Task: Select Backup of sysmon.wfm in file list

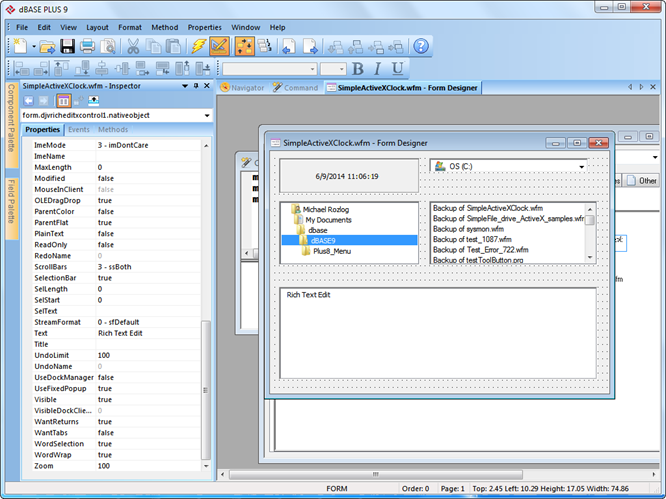Action: (468, 228)
